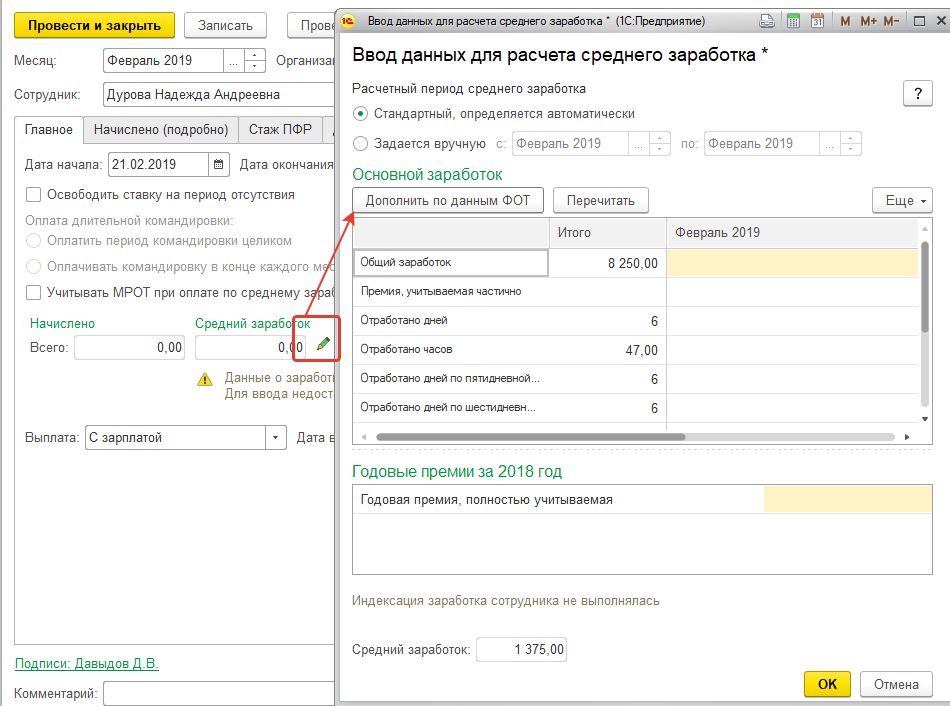Select Оплачивать командировку в конце каждого месяца
This screenshot has width=950, height=706.
(33, 267)
